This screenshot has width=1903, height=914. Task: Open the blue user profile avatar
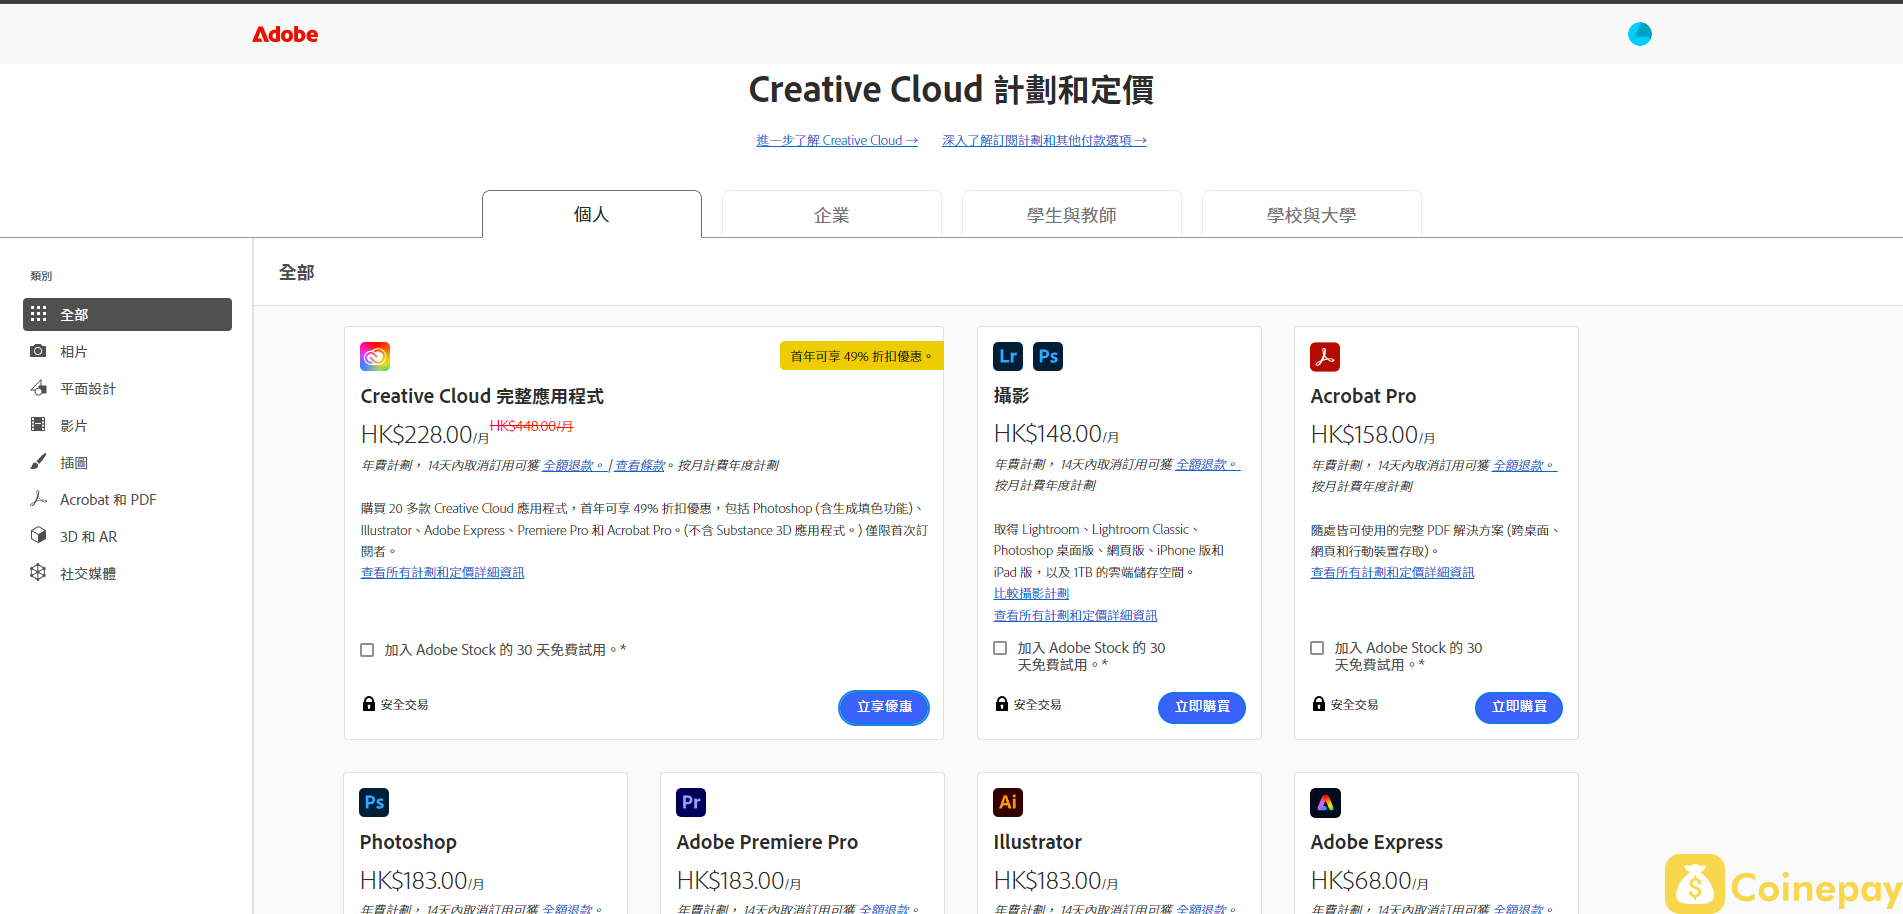click(1640, 34)
